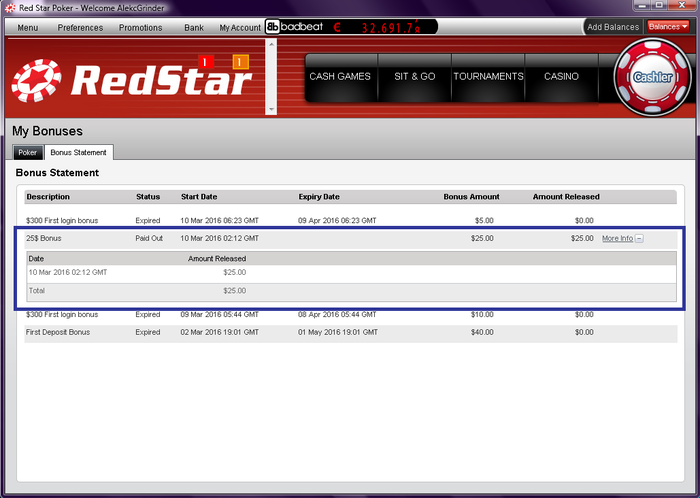
Task: Open the TOURNAMENTS lobby
Action: tap(488, 77)
